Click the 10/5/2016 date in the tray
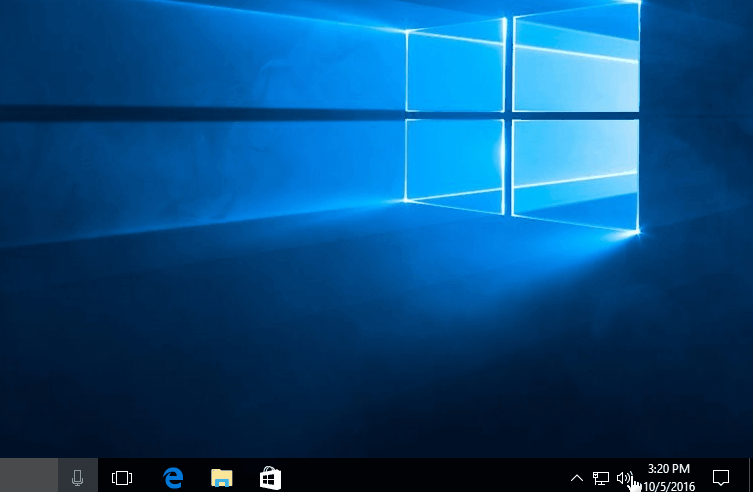This screenshot has width=753, height=492. point(668,485)
